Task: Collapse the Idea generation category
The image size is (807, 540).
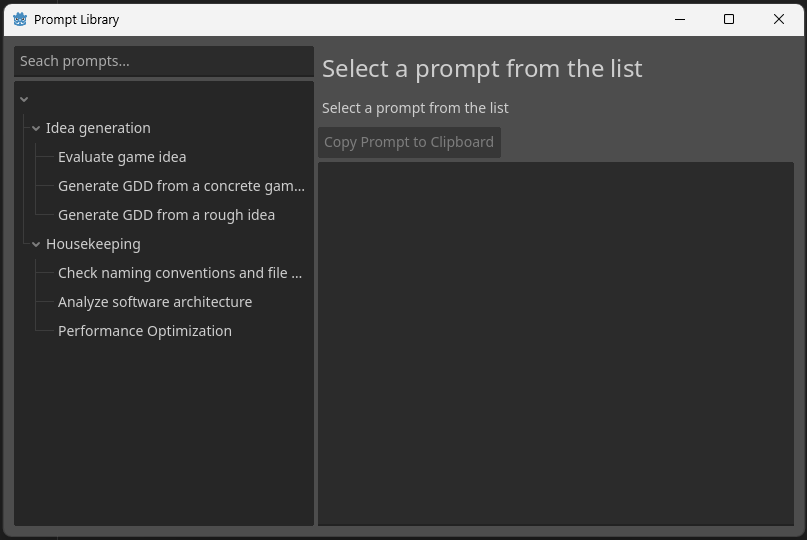Action: (36, 128)
